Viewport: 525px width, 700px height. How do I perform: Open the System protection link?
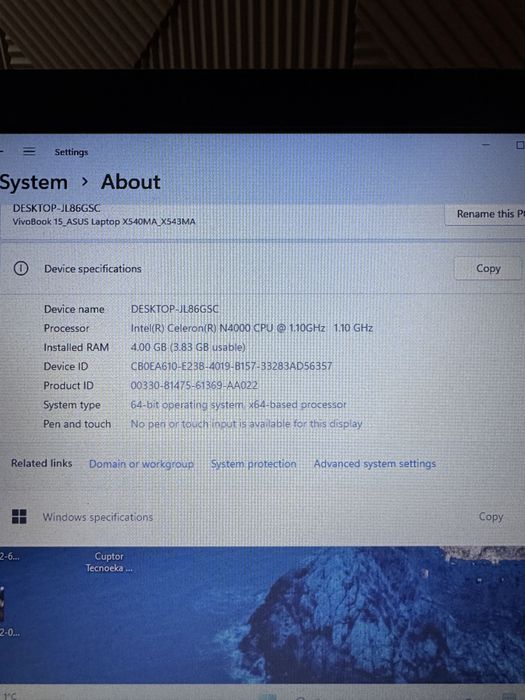[254, 464]
